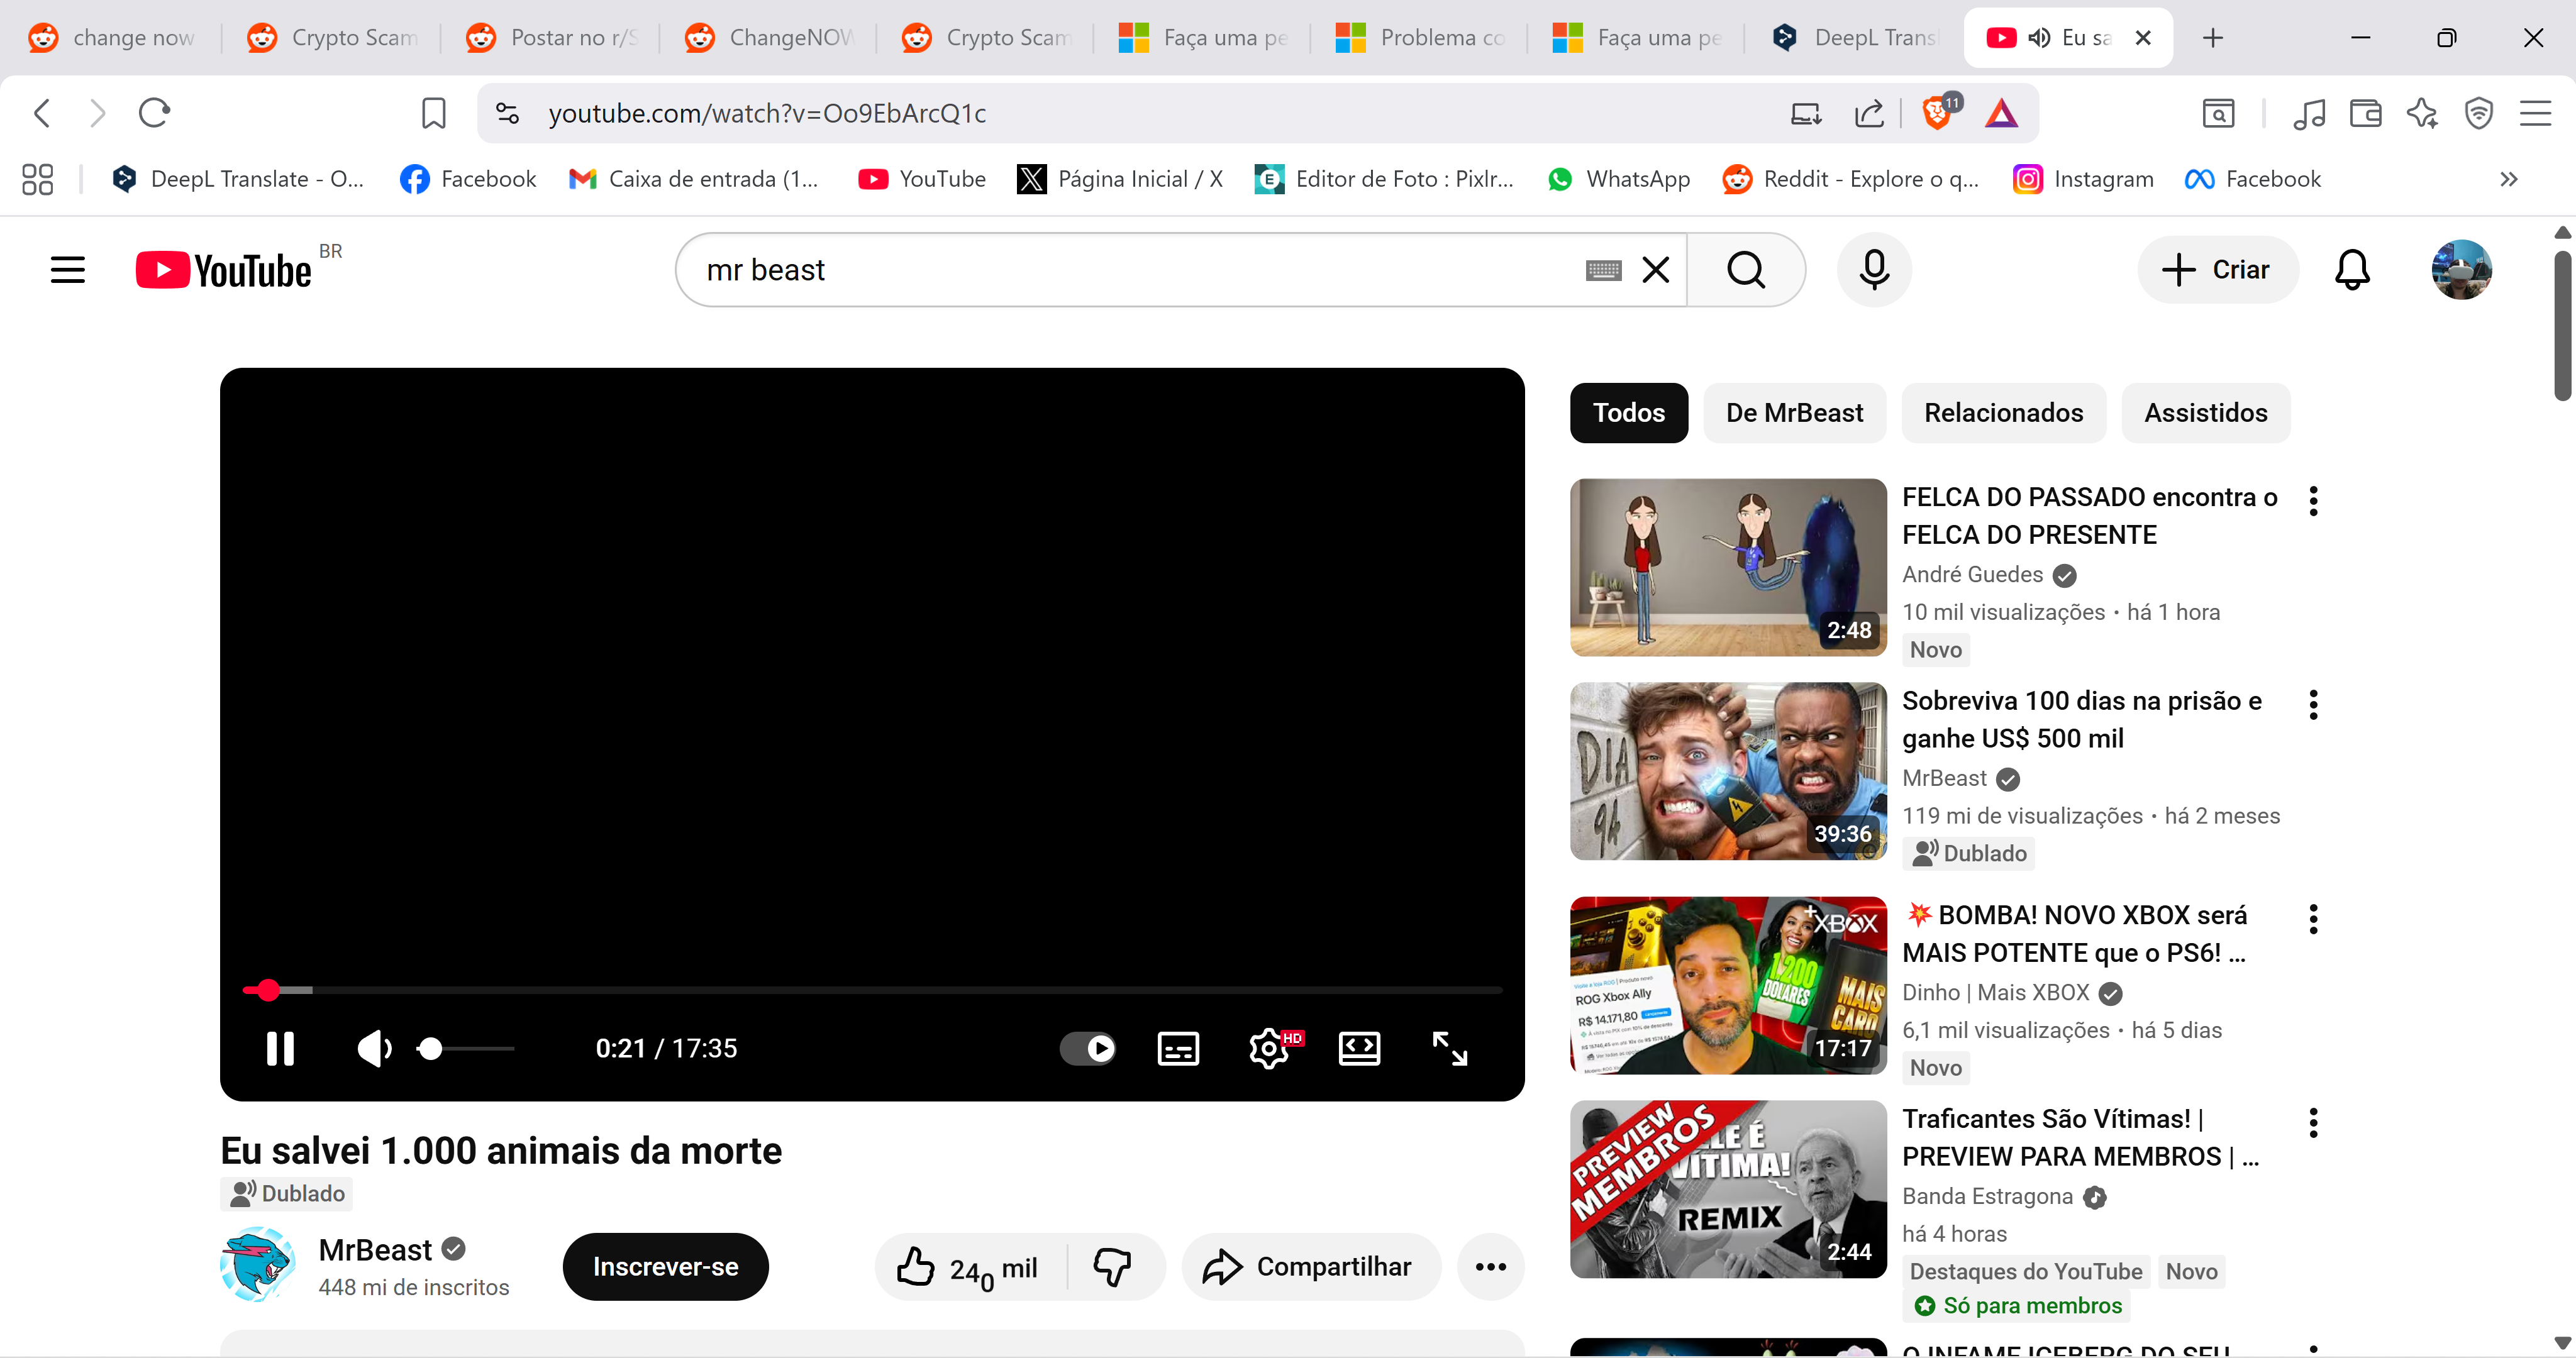Adjust the volume slider
Image resolution: width=2576 pixels, height=1358 pixels.
tap(466, 1048)
